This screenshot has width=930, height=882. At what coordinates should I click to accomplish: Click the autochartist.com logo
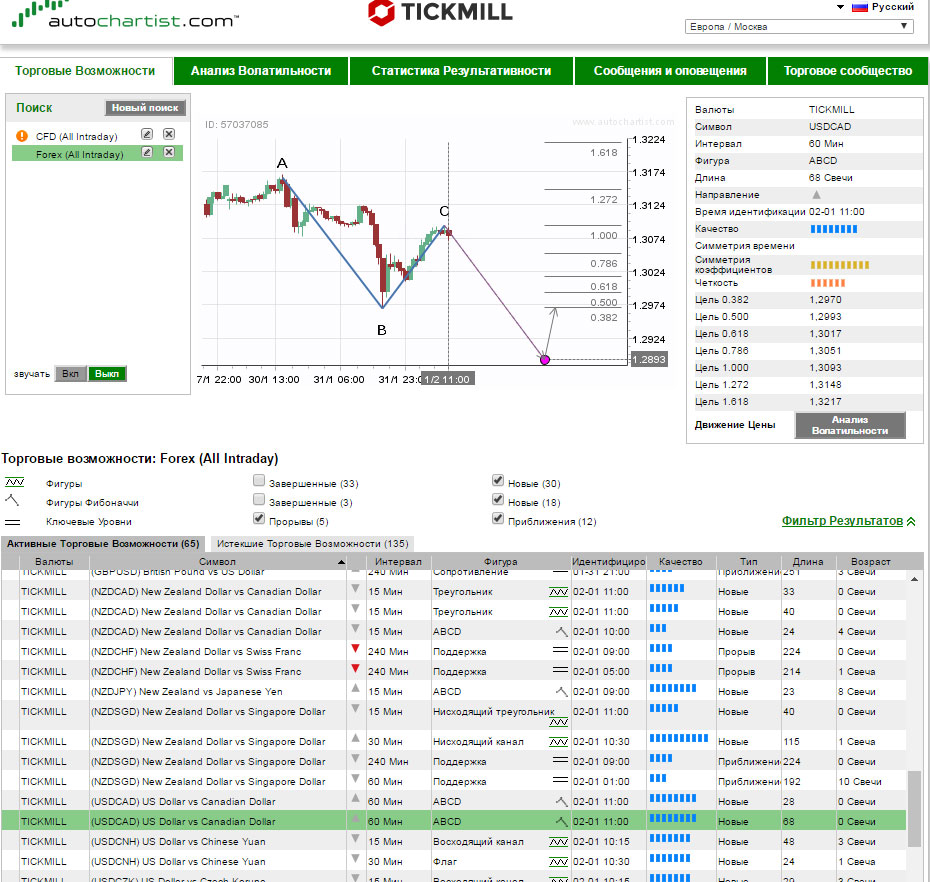pyautogui.click(x=125, y=15)
